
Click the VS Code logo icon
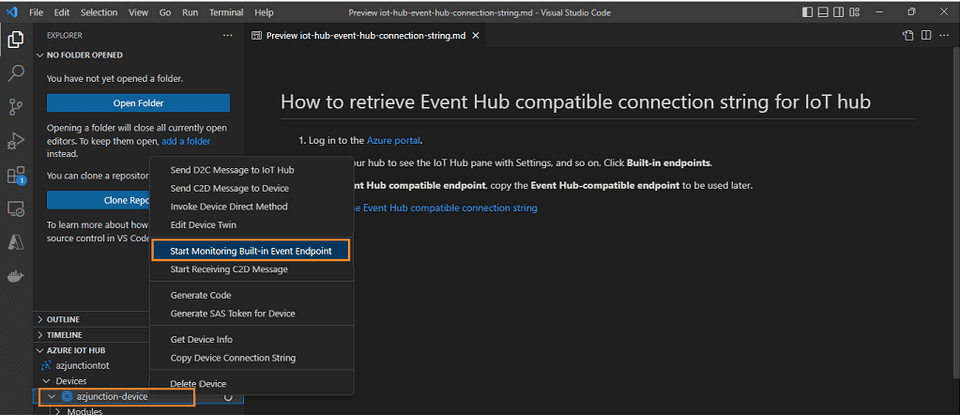click(12, 12)
